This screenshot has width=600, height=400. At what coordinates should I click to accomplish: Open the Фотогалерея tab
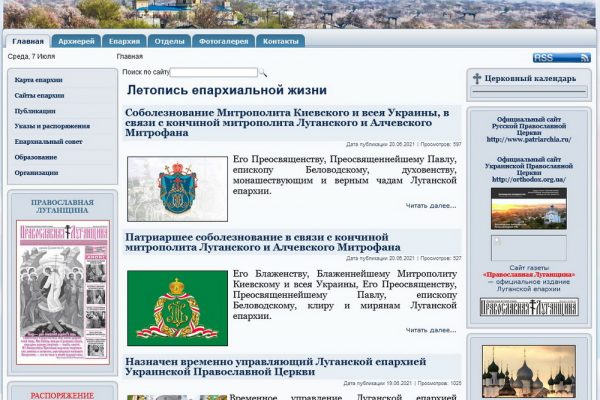[226, 42]
